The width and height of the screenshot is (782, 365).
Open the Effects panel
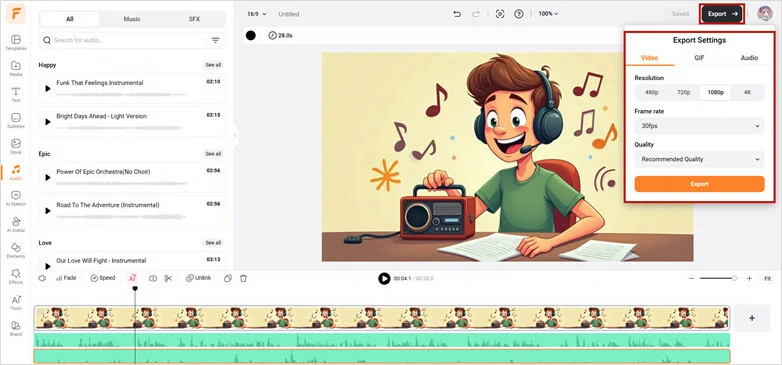16,276
